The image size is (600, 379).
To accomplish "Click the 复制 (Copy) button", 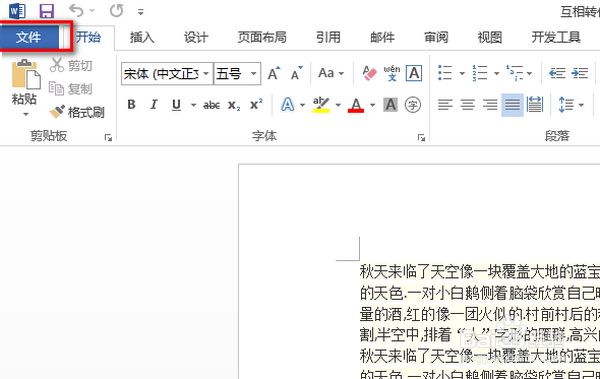I will (70, 89).
